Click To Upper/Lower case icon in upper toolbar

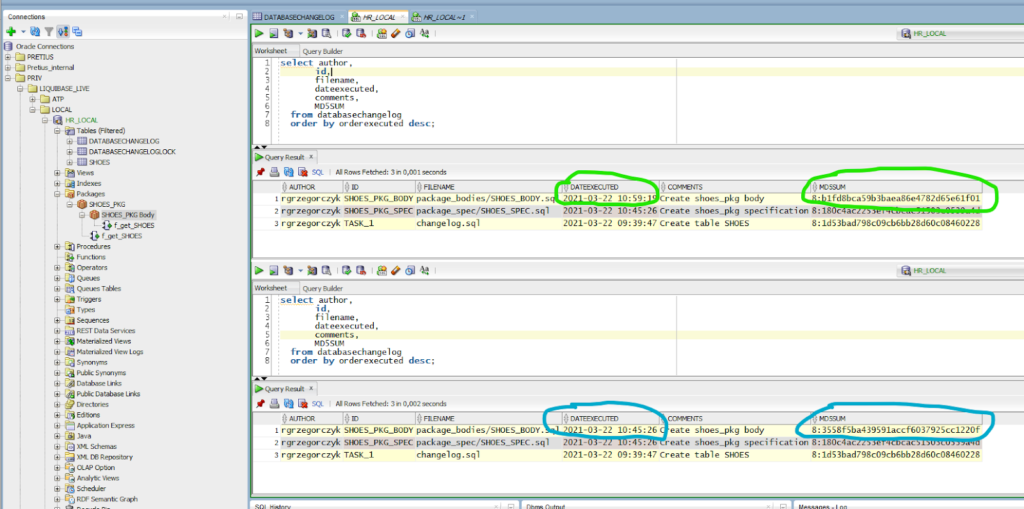click(425, 33)
